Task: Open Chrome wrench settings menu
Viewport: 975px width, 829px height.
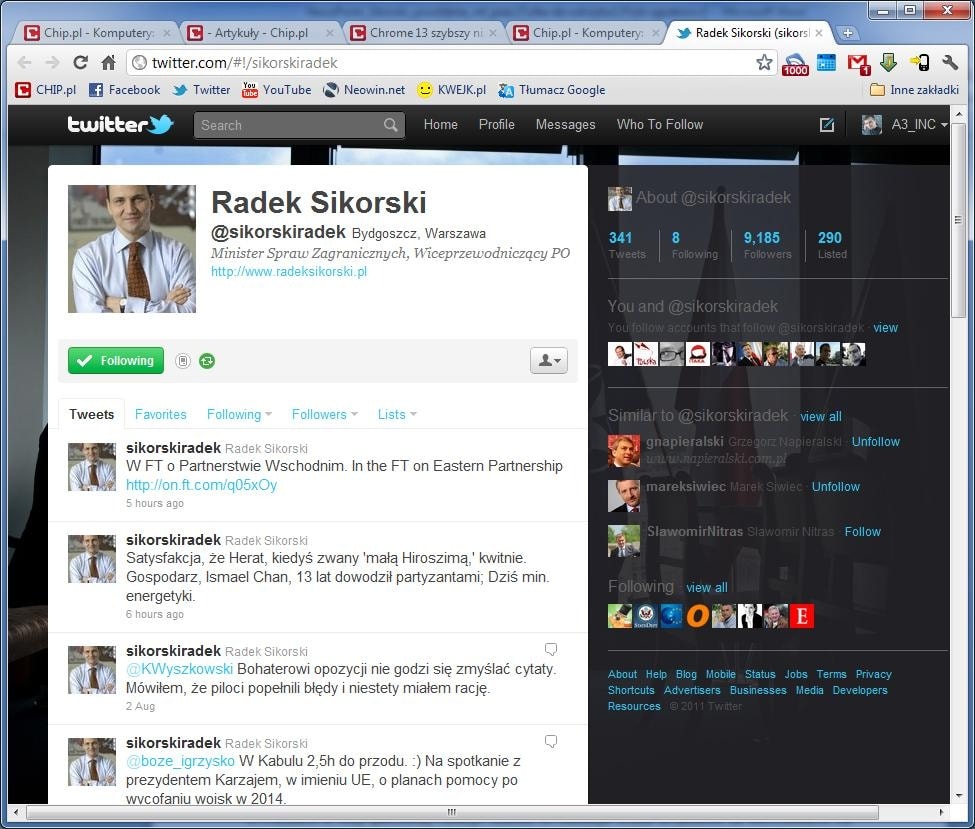Action: click(x=950, y=62)
